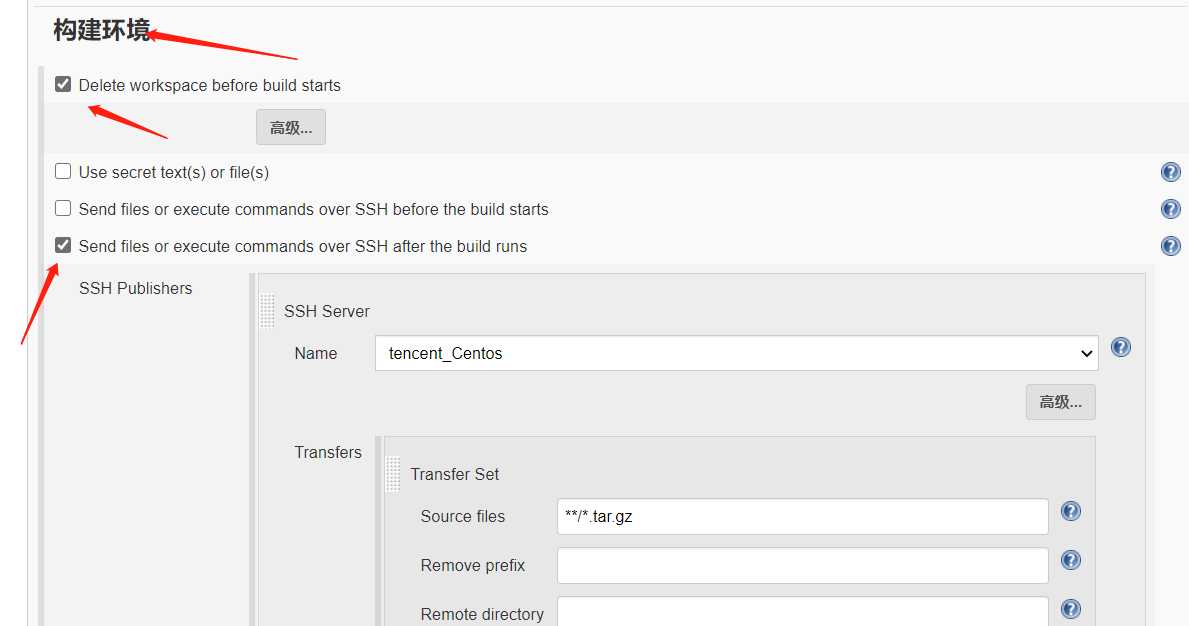This screenshot has width=1189, height=626.
Task: Click the SSH Publishers label
Action: (x=136, y=288)
